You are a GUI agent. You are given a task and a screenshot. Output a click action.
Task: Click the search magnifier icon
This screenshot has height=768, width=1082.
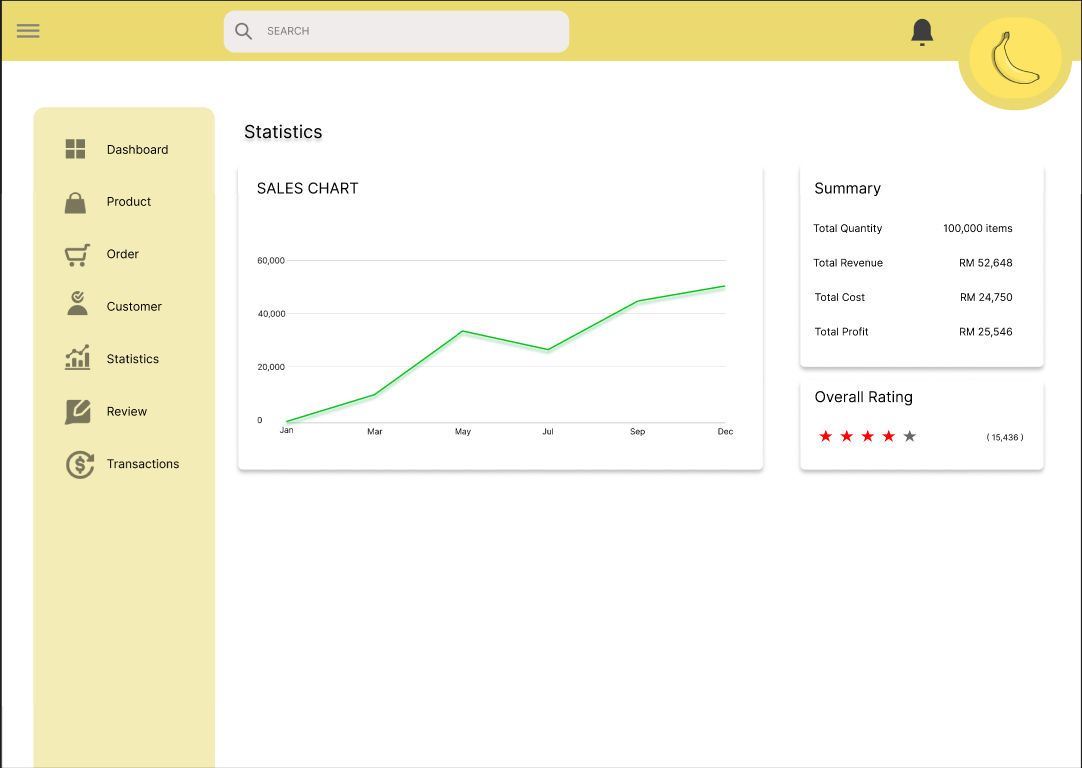pyautogui.click(x=243, y=31)
